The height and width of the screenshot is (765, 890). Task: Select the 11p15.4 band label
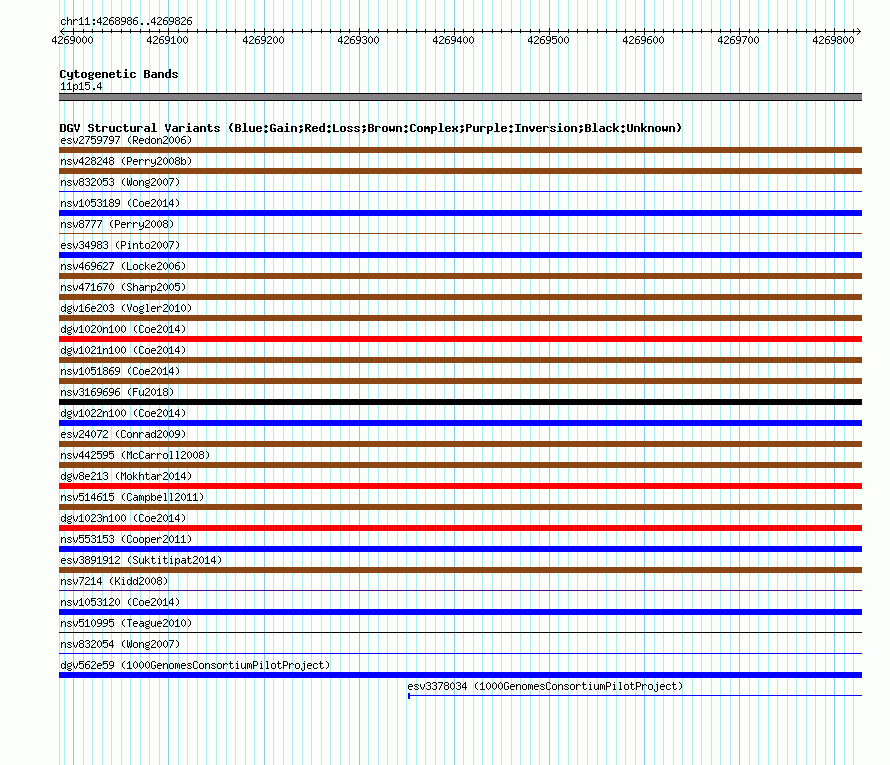pyautogui.click(x=81, y=86)
